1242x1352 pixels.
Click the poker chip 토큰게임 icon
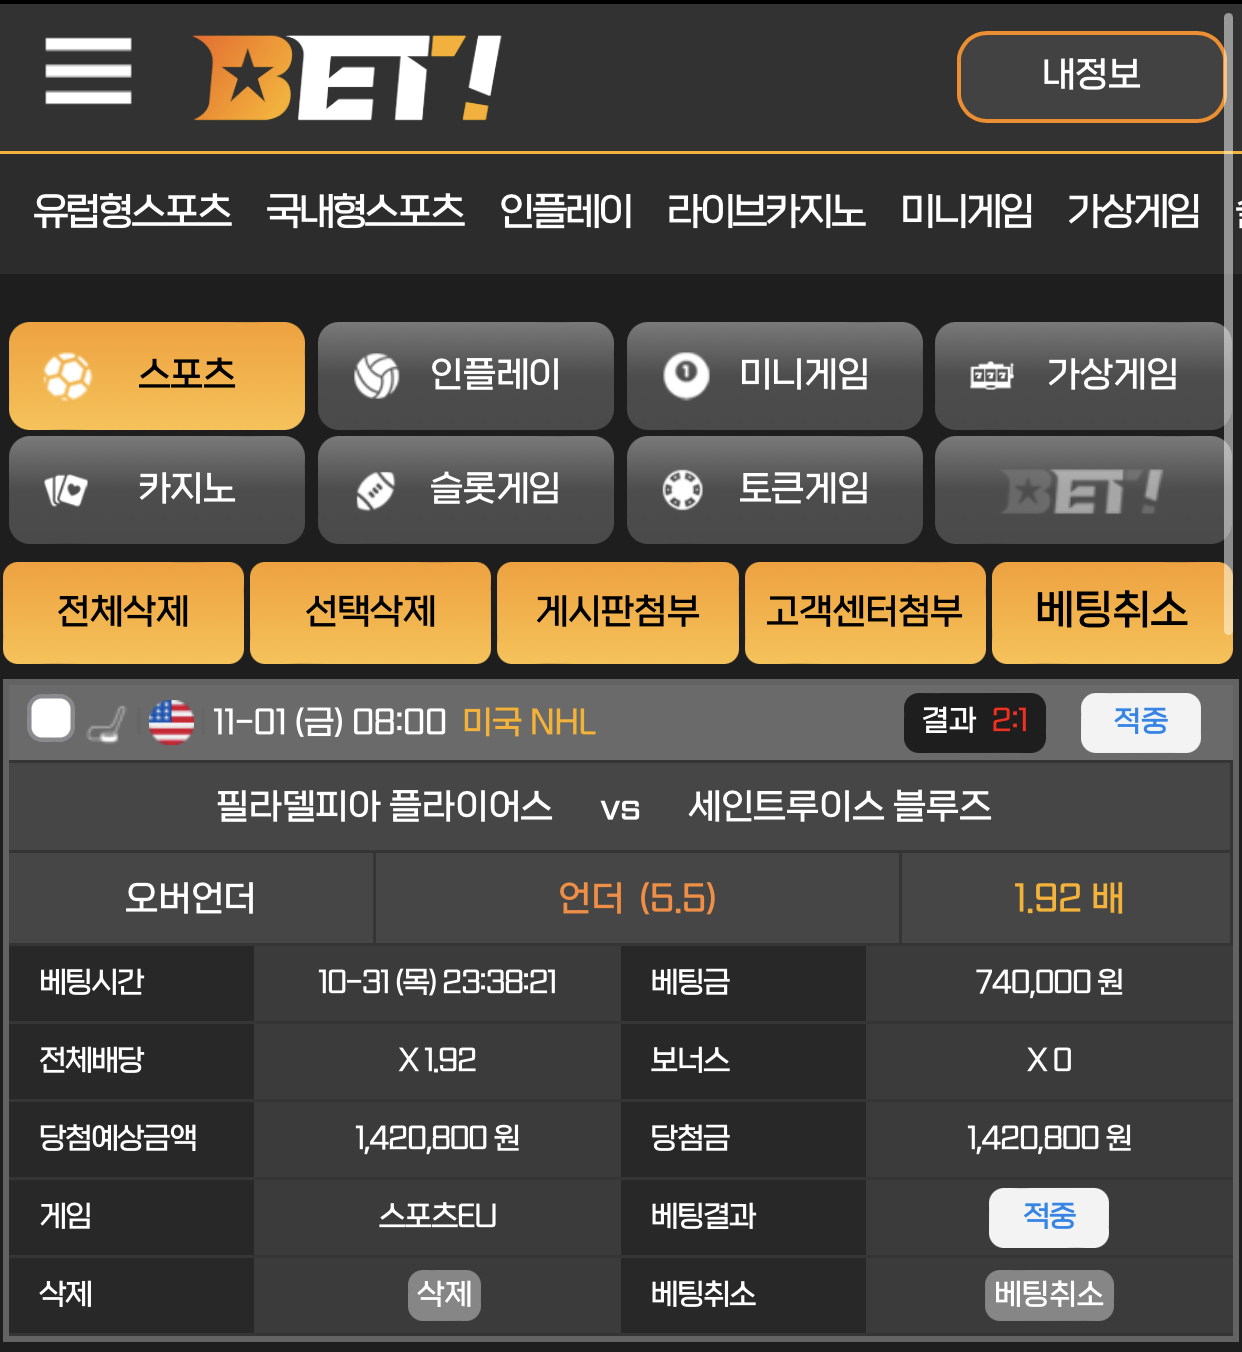[683, 490]
